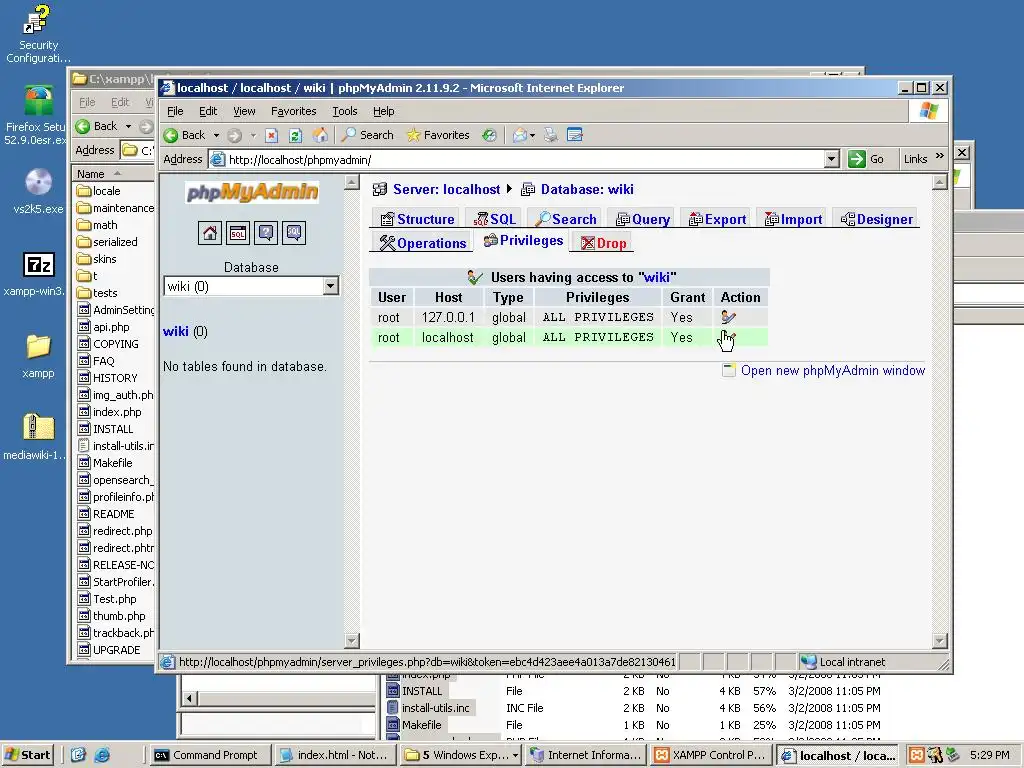The height and width of the screenshot is (768, 1024).
Task: Open the Windows Explorer taskbar group dropdown
Action: [515, 755]
